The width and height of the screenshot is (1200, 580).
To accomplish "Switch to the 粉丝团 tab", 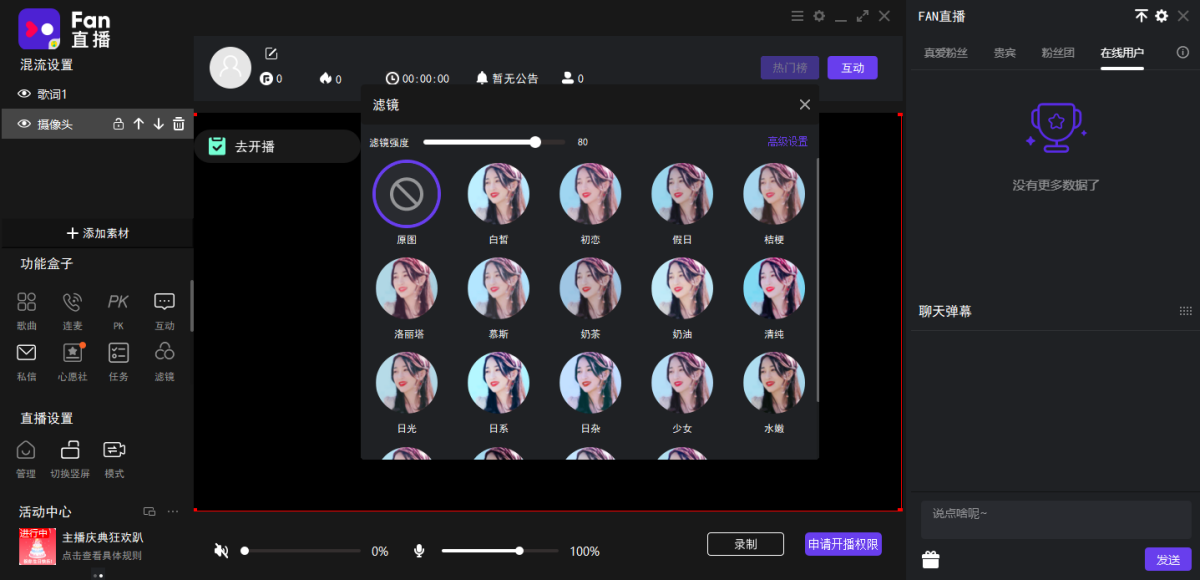I will (x=1057, y=53).
